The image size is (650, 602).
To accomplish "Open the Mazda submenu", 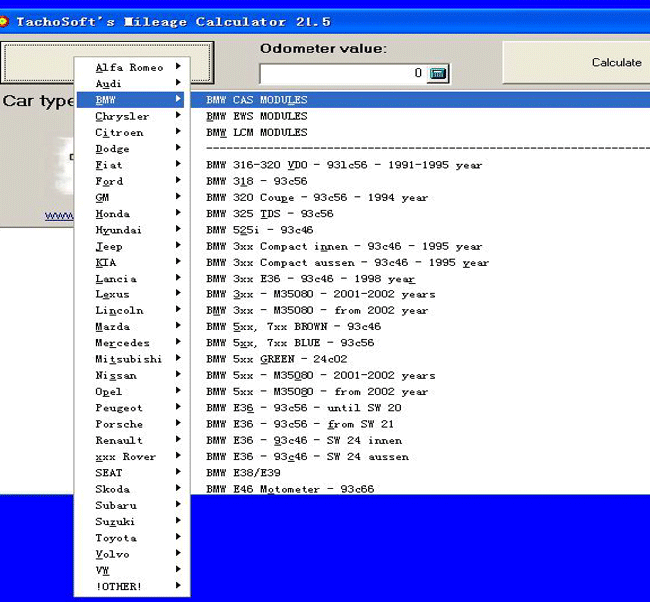I will (131, 326).
